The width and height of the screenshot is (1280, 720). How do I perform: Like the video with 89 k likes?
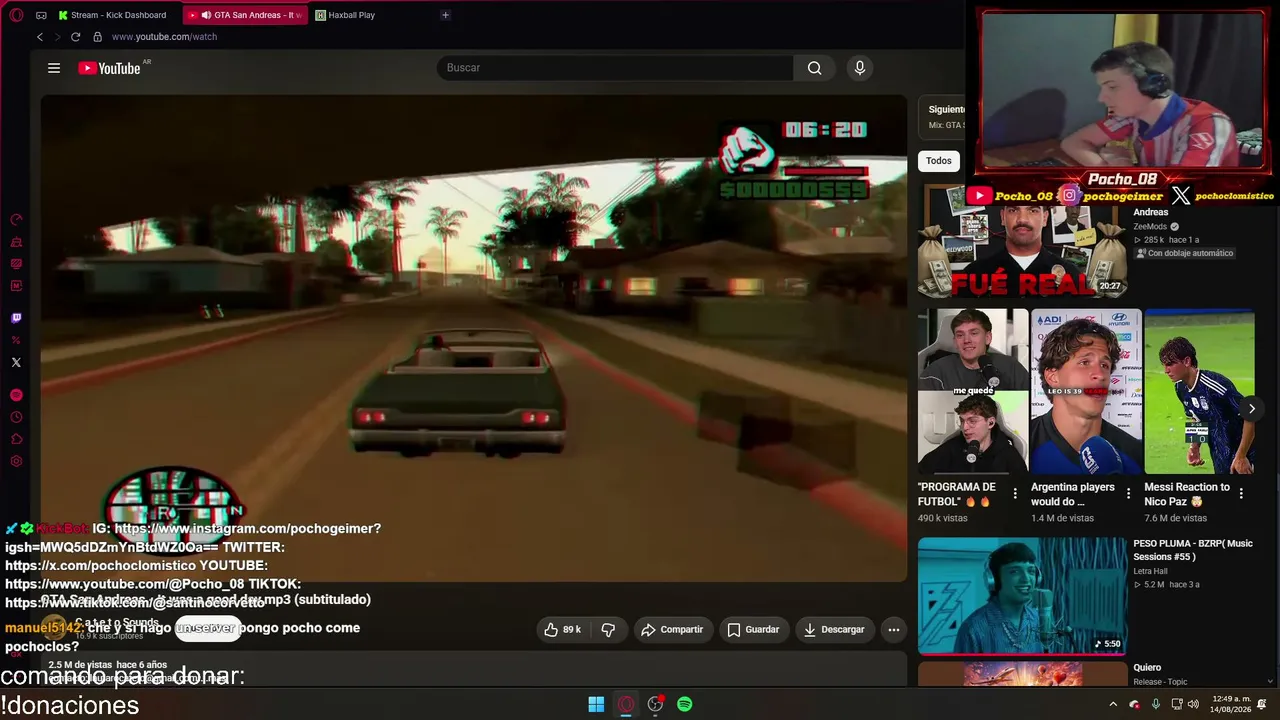tap(562, 630)
